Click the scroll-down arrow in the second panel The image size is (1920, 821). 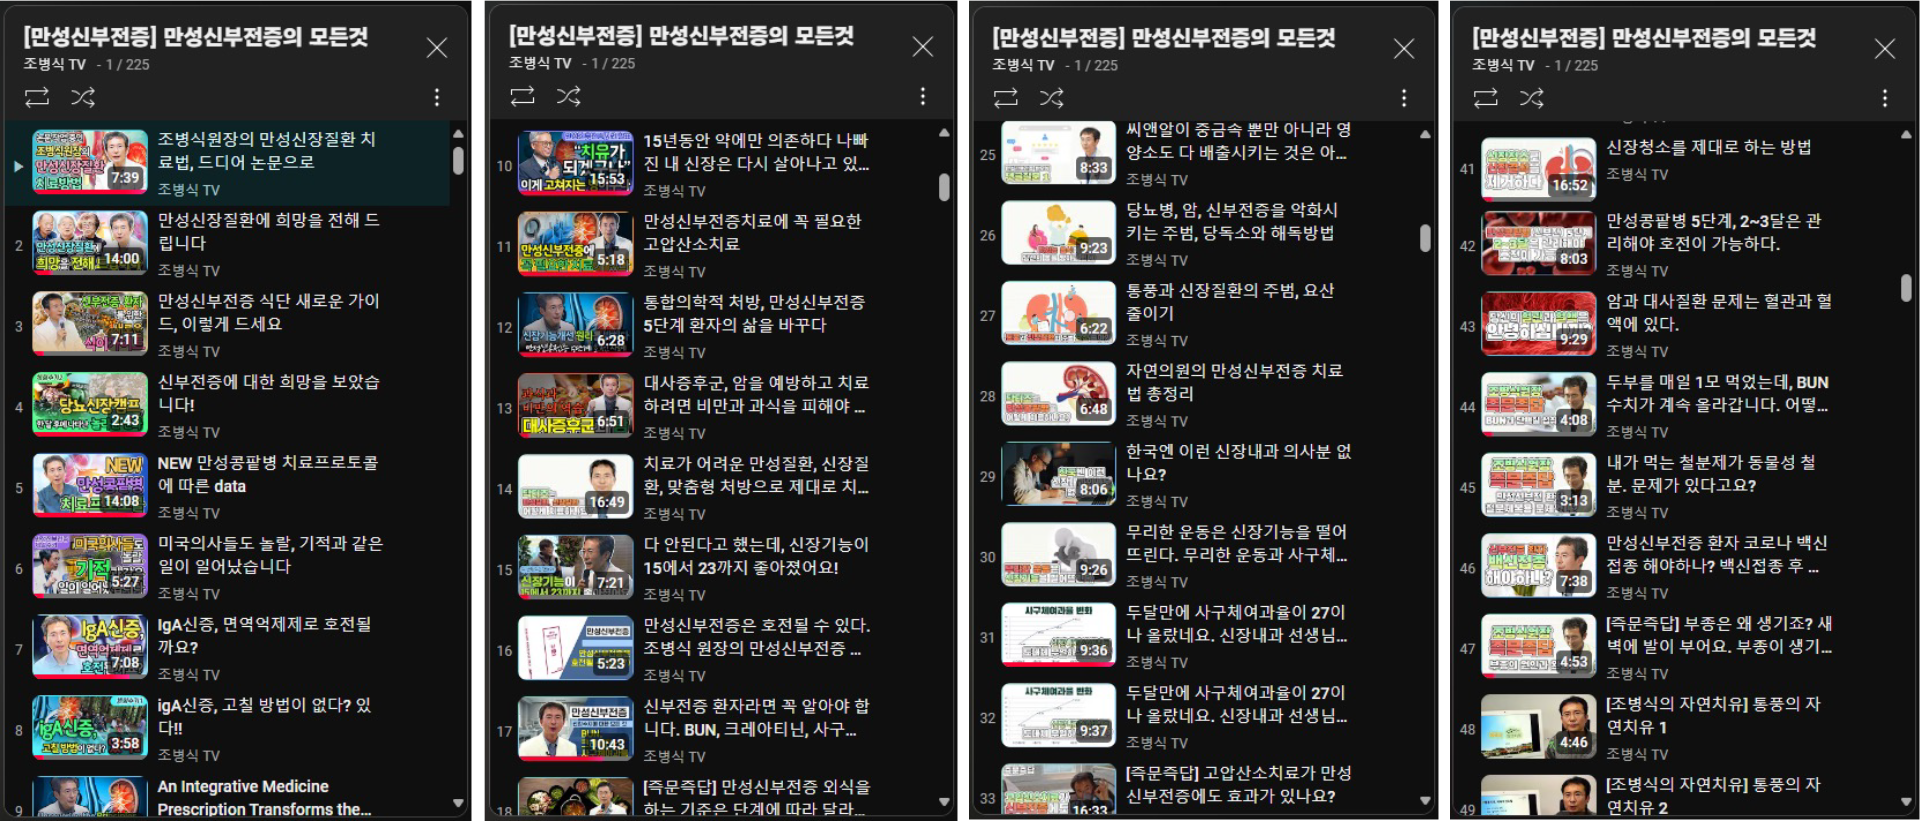click(x=944, y=801)
